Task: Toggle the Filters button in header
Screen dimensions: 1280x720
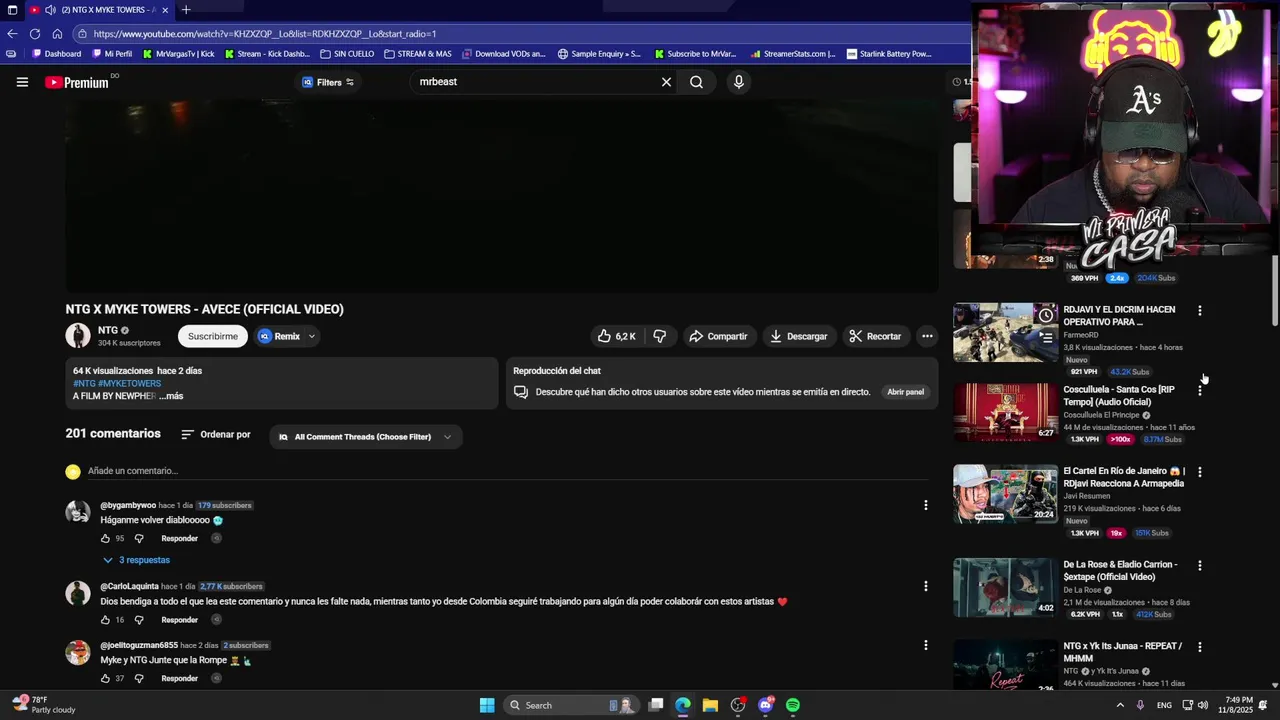Action: point(328,82)
